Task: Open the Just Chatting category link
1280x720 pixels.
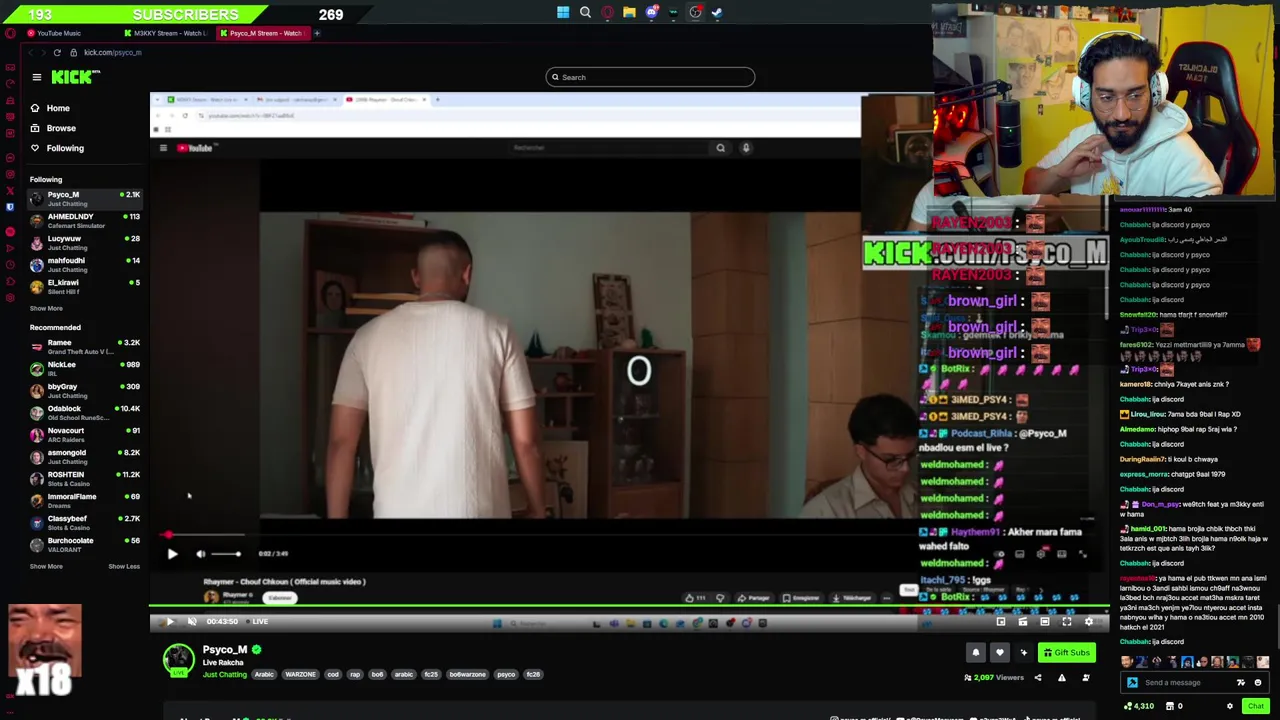Action: tap(225, 675)
